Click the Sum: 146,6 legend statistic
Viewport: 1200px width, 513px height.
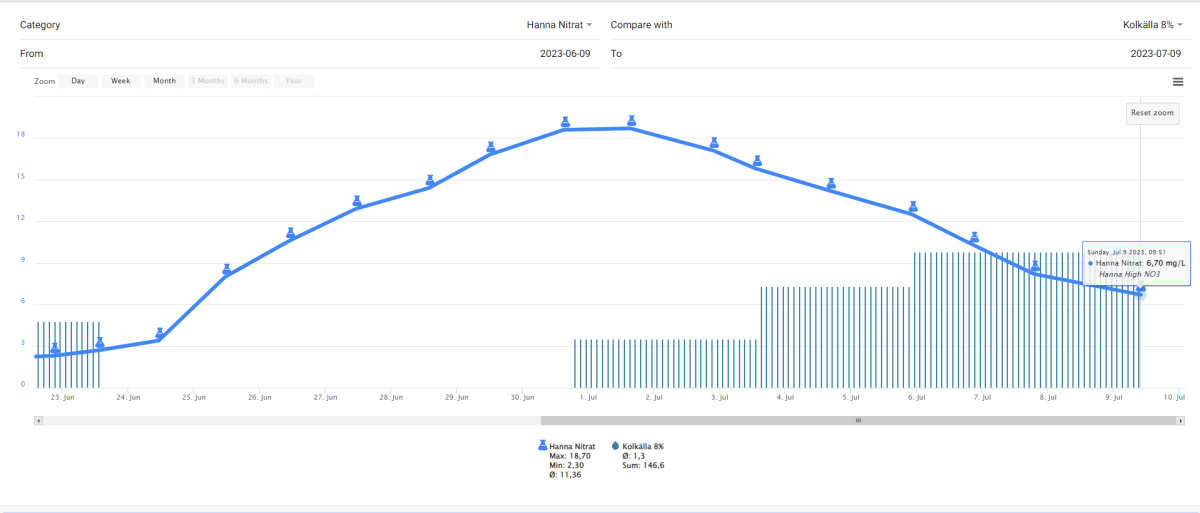pyautogui.click(x=643, y=465)
